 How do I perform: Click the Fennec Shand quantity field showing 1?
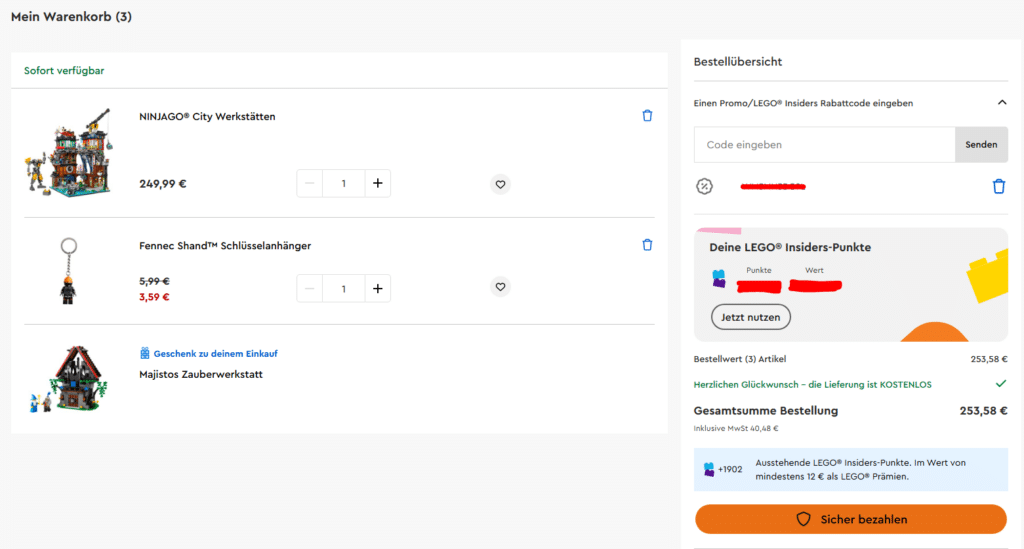tap(344, 289)
